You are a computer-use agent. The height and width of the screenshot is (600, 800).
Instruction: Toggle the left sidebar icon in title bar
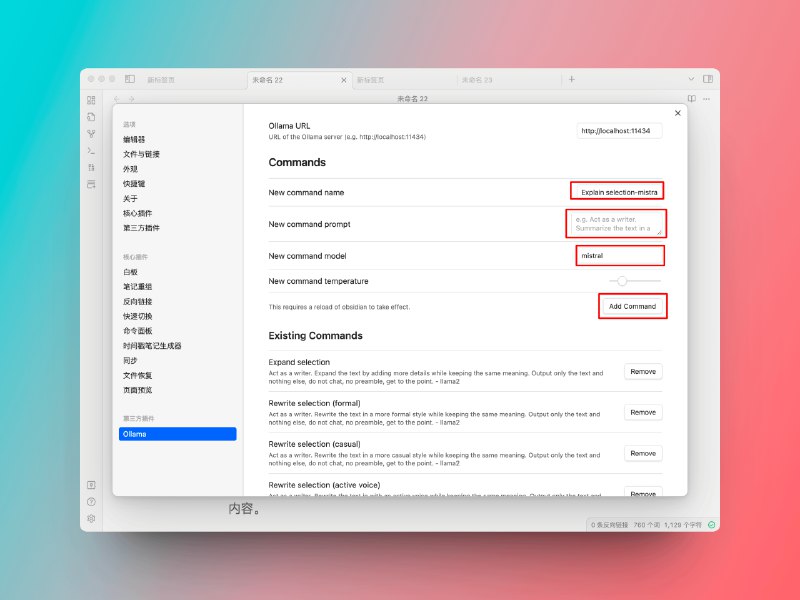click(130, 79)
